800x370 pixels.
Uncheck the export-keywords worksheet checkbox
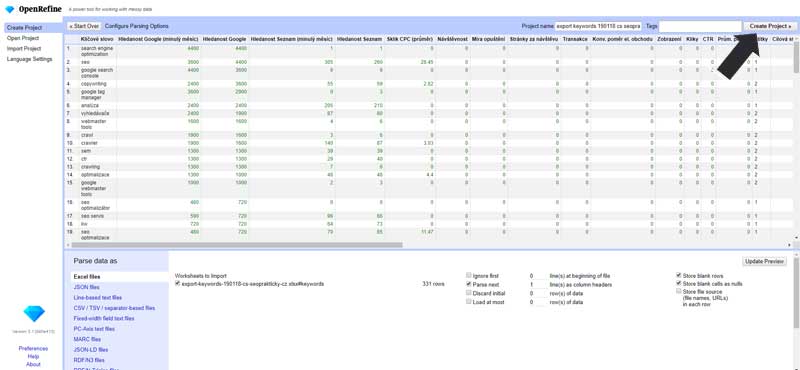click(178, 284)
